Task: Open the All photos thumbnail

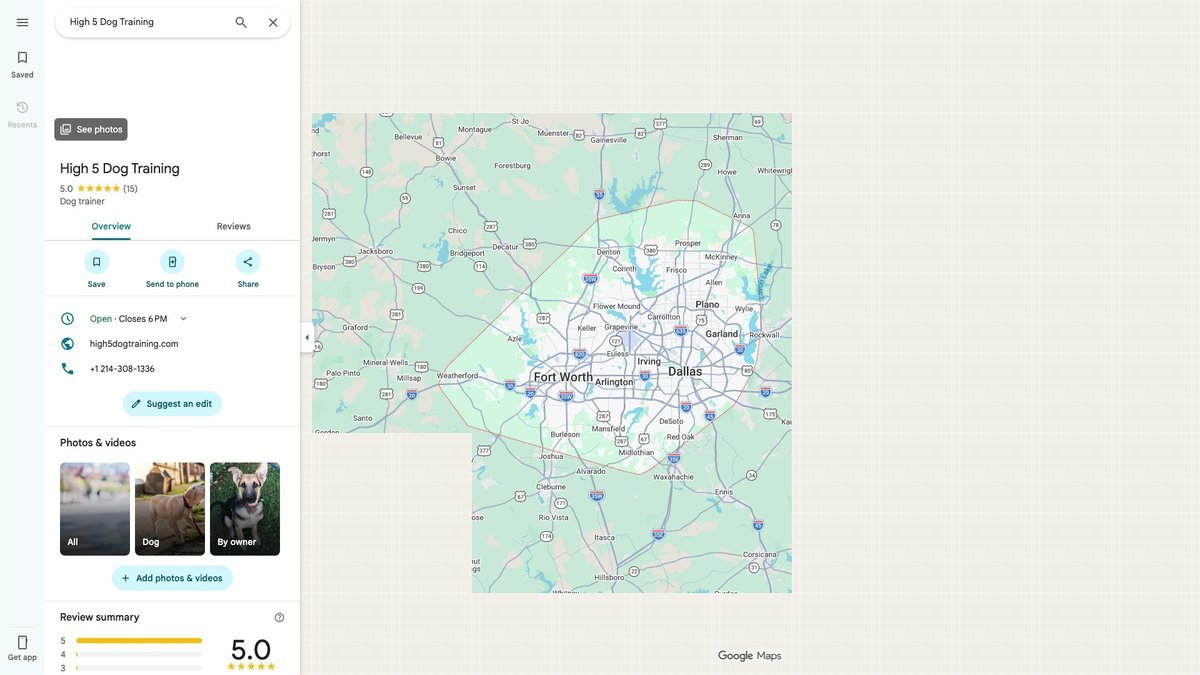Action: coord(95,509)
